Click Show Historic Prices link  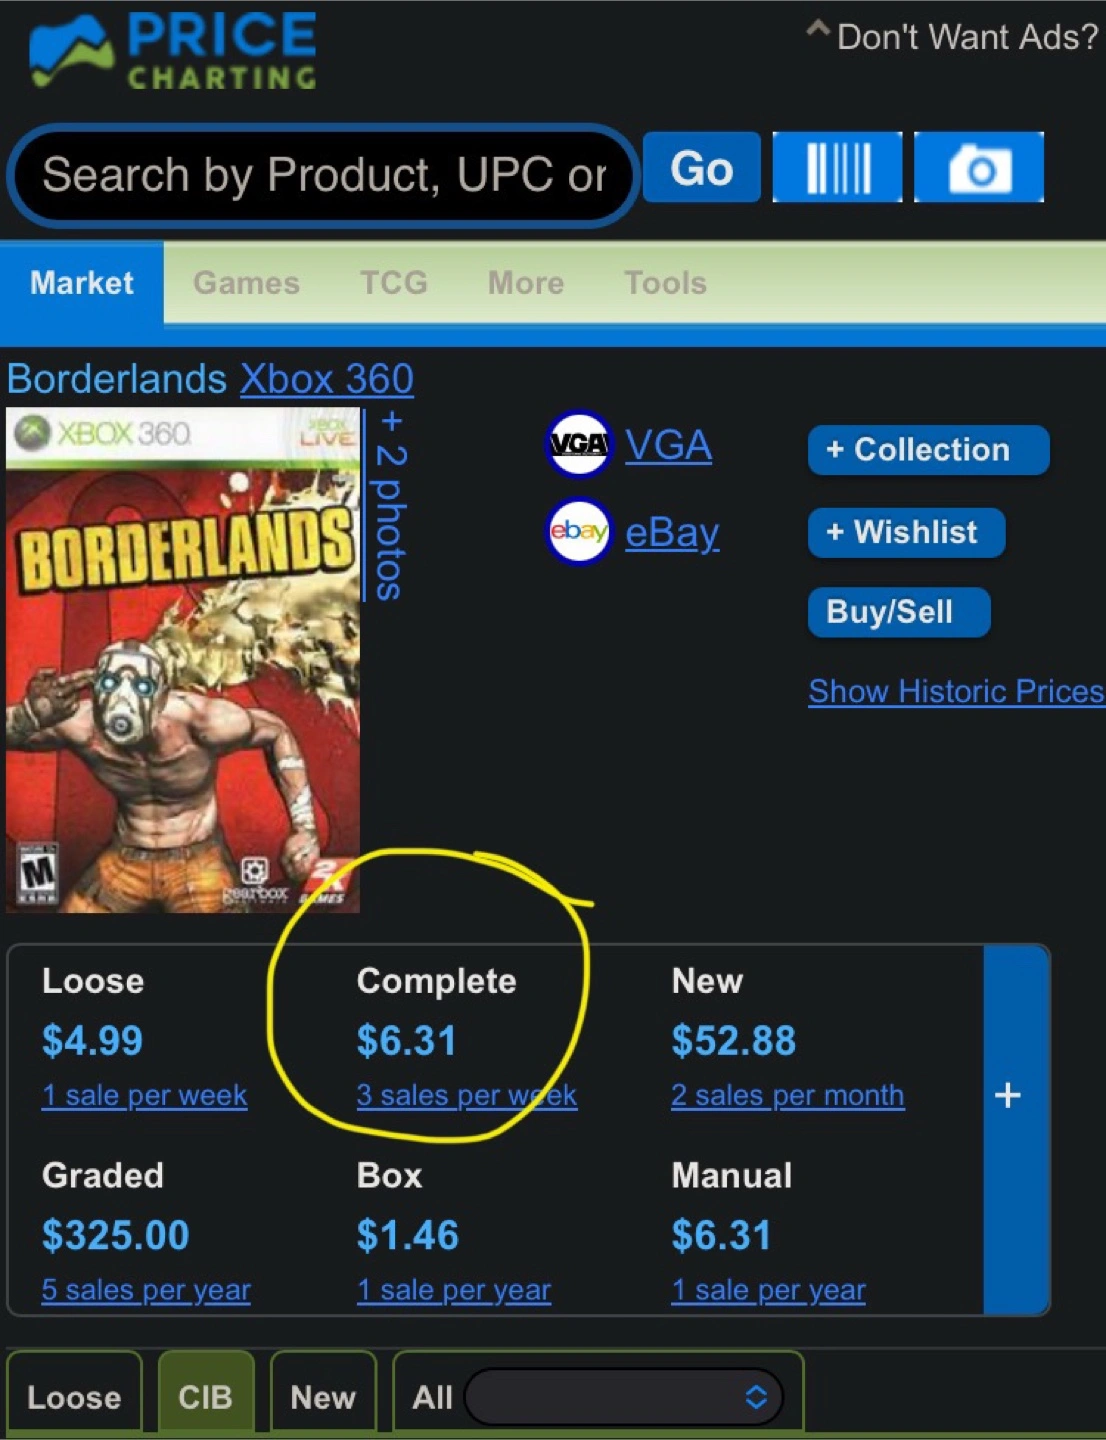point(956,691)
